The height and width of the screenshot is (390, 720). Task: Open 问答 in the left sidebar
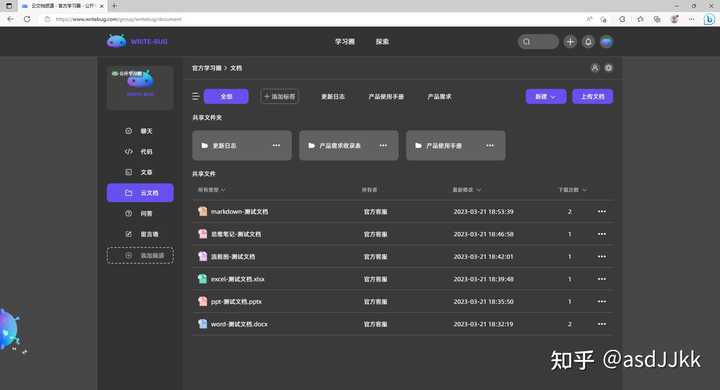click(140, 214)
